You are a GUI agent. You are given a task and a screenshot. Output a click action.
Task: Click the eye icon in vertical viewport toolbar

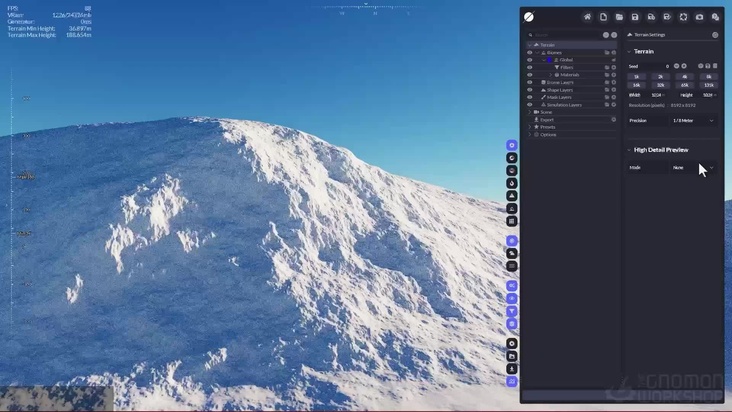[x=512, y=298]
